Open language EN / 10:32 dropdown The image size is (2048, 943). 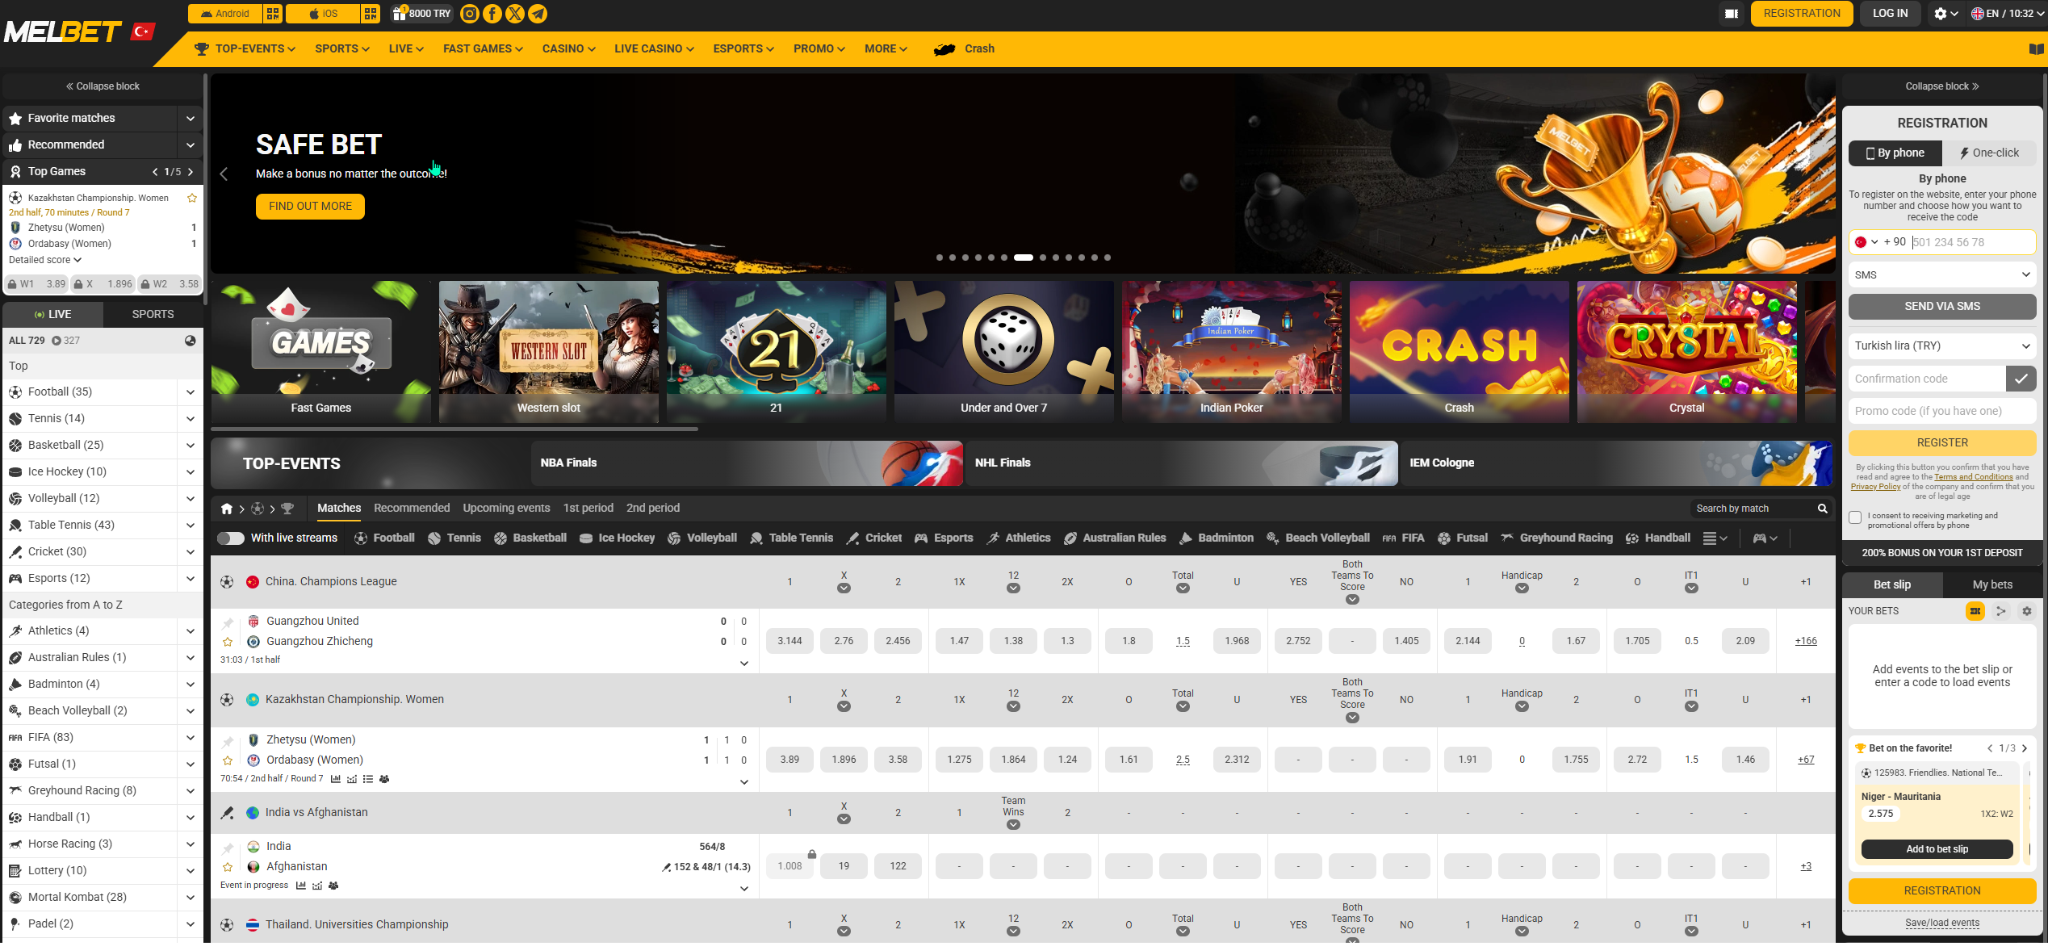coord(2007,14)
